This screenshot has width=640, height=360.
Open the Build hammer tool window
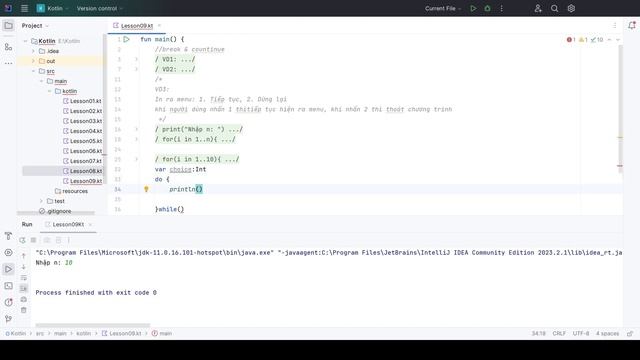coord(8,236)
